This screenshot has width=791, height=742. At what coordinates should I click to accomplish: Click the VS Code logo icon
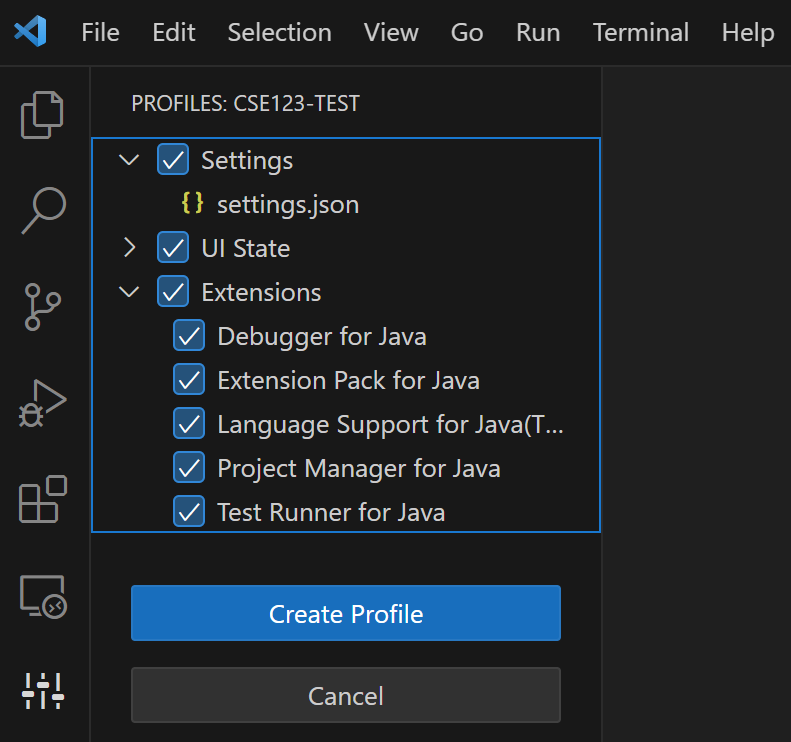(31, 32)
